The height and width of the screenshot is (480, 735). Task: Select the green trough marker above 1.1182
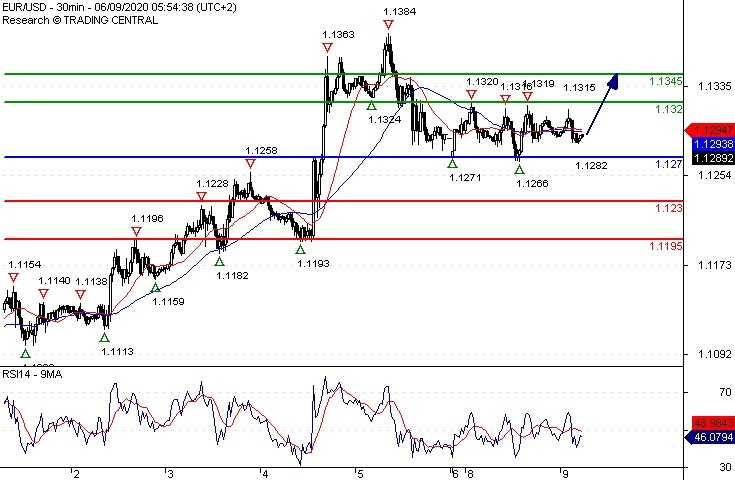pyautogui.click(x=219, y=262)
